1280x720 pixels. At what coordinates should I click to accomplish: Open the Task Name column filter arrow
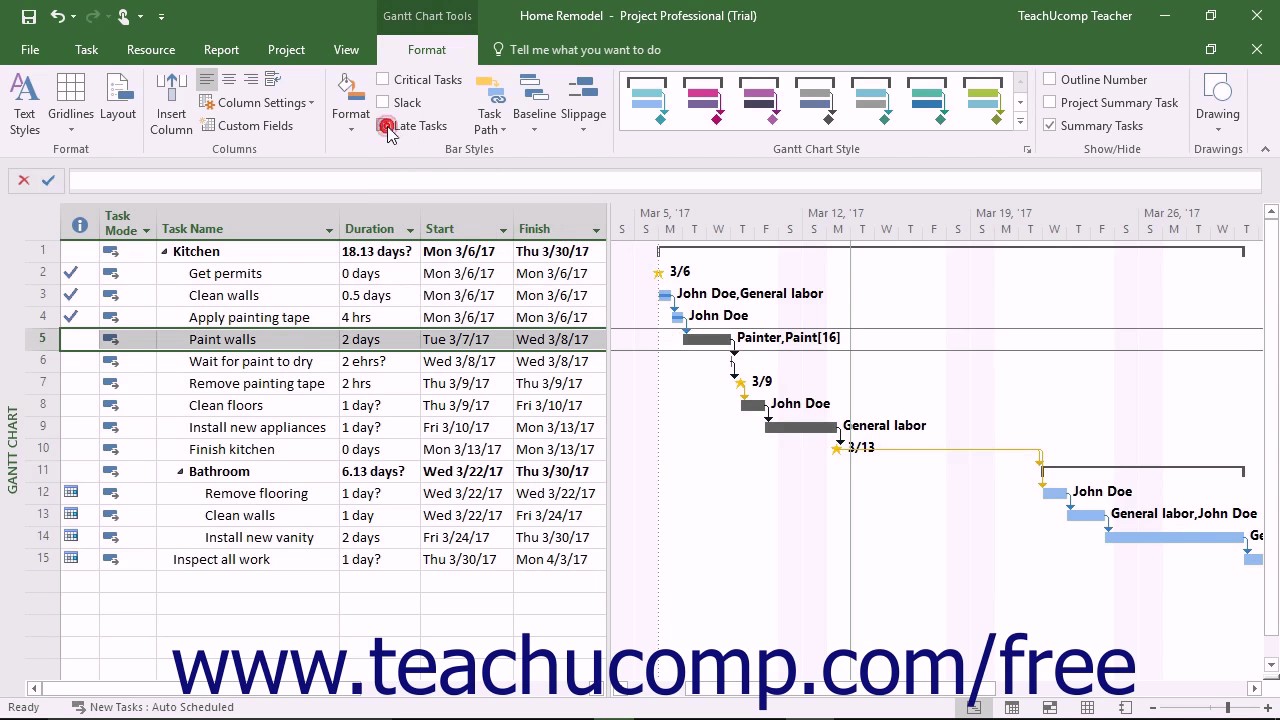329,231
